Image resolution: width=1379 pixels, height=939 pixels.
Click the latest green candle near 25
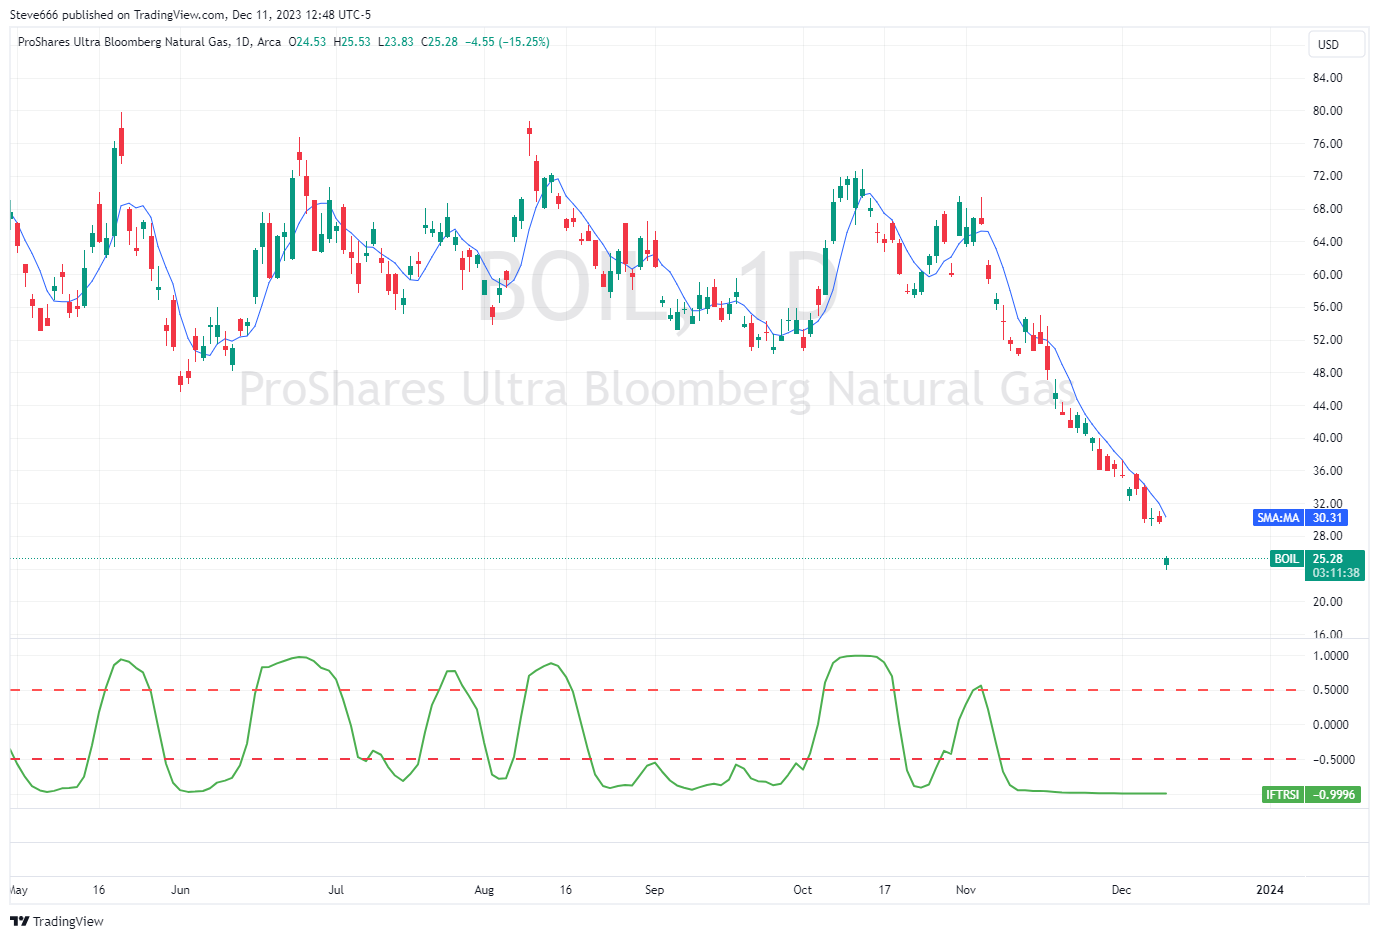click(x=1166, y=562)
